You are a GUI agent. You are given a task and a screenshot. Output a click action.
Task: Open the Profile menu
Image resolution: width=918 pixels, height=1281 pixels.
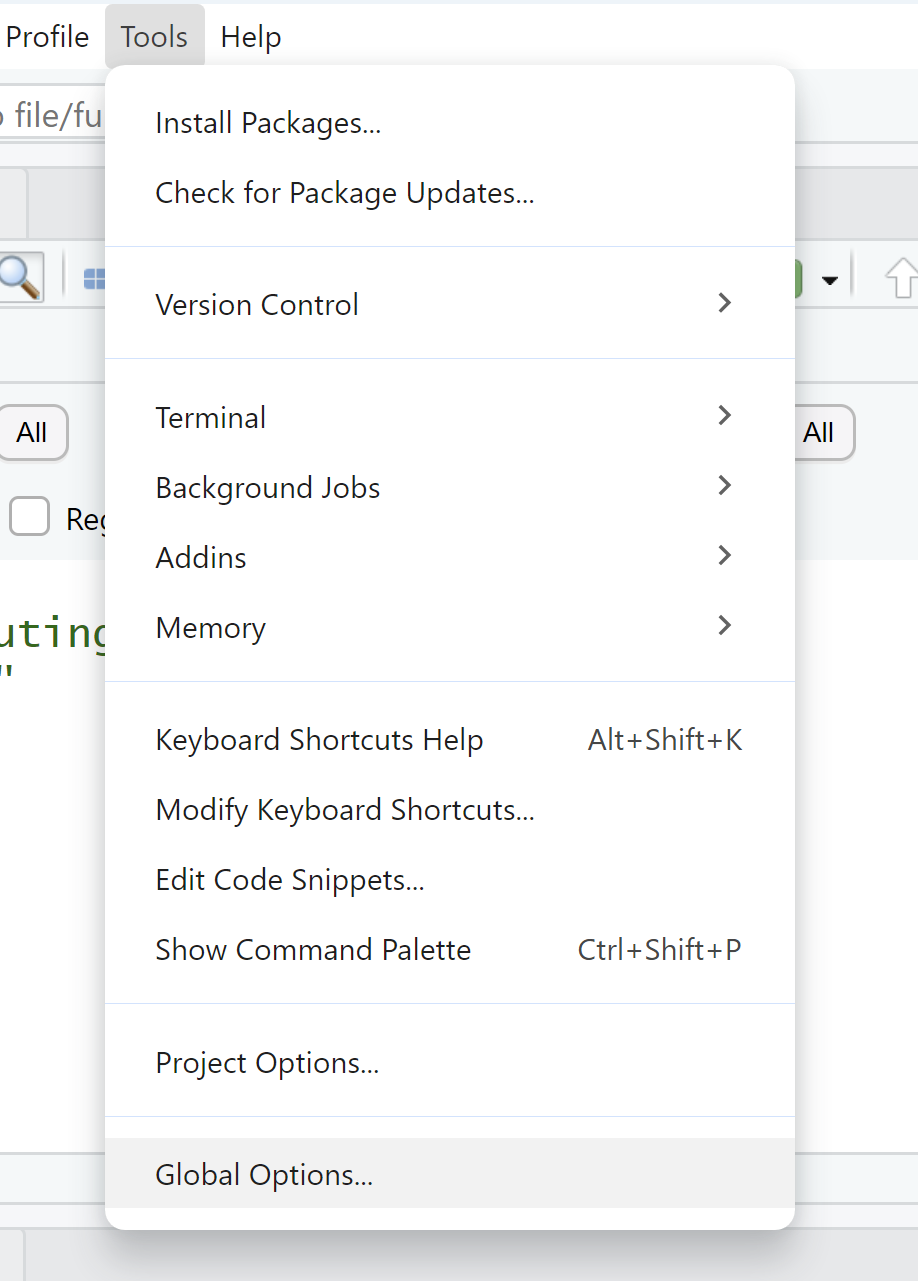[x=47, y=37]
